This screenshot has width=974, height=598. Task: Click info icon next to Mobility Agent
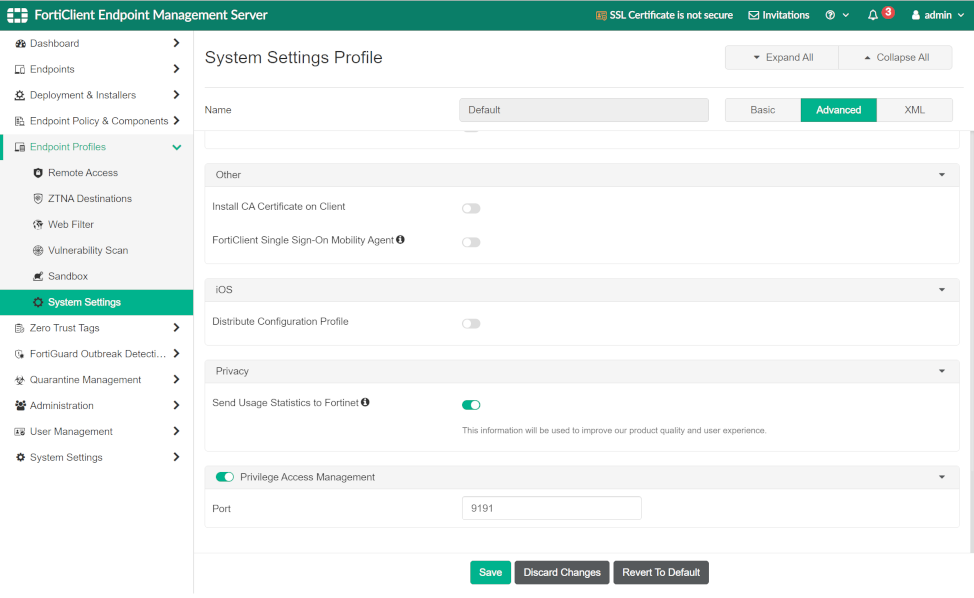400,240
